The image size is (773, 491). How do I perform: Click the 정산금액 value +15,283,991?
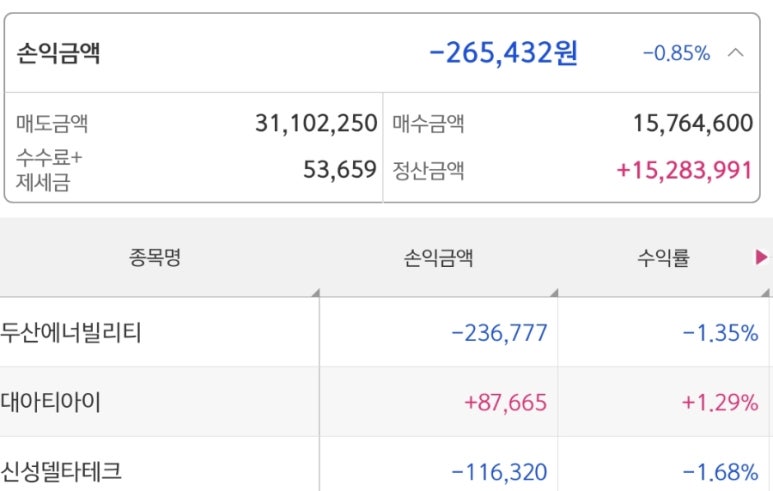tap(684, 170)
